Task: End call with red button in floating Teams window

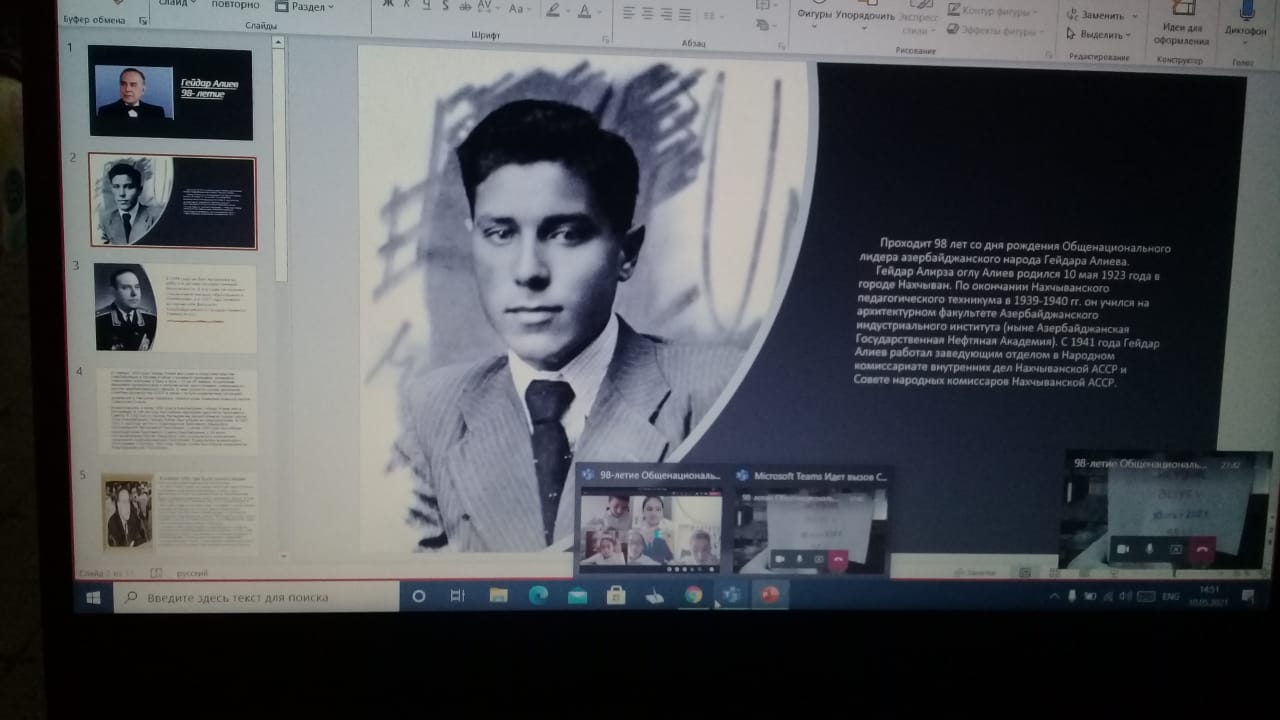Action: 1201,548
